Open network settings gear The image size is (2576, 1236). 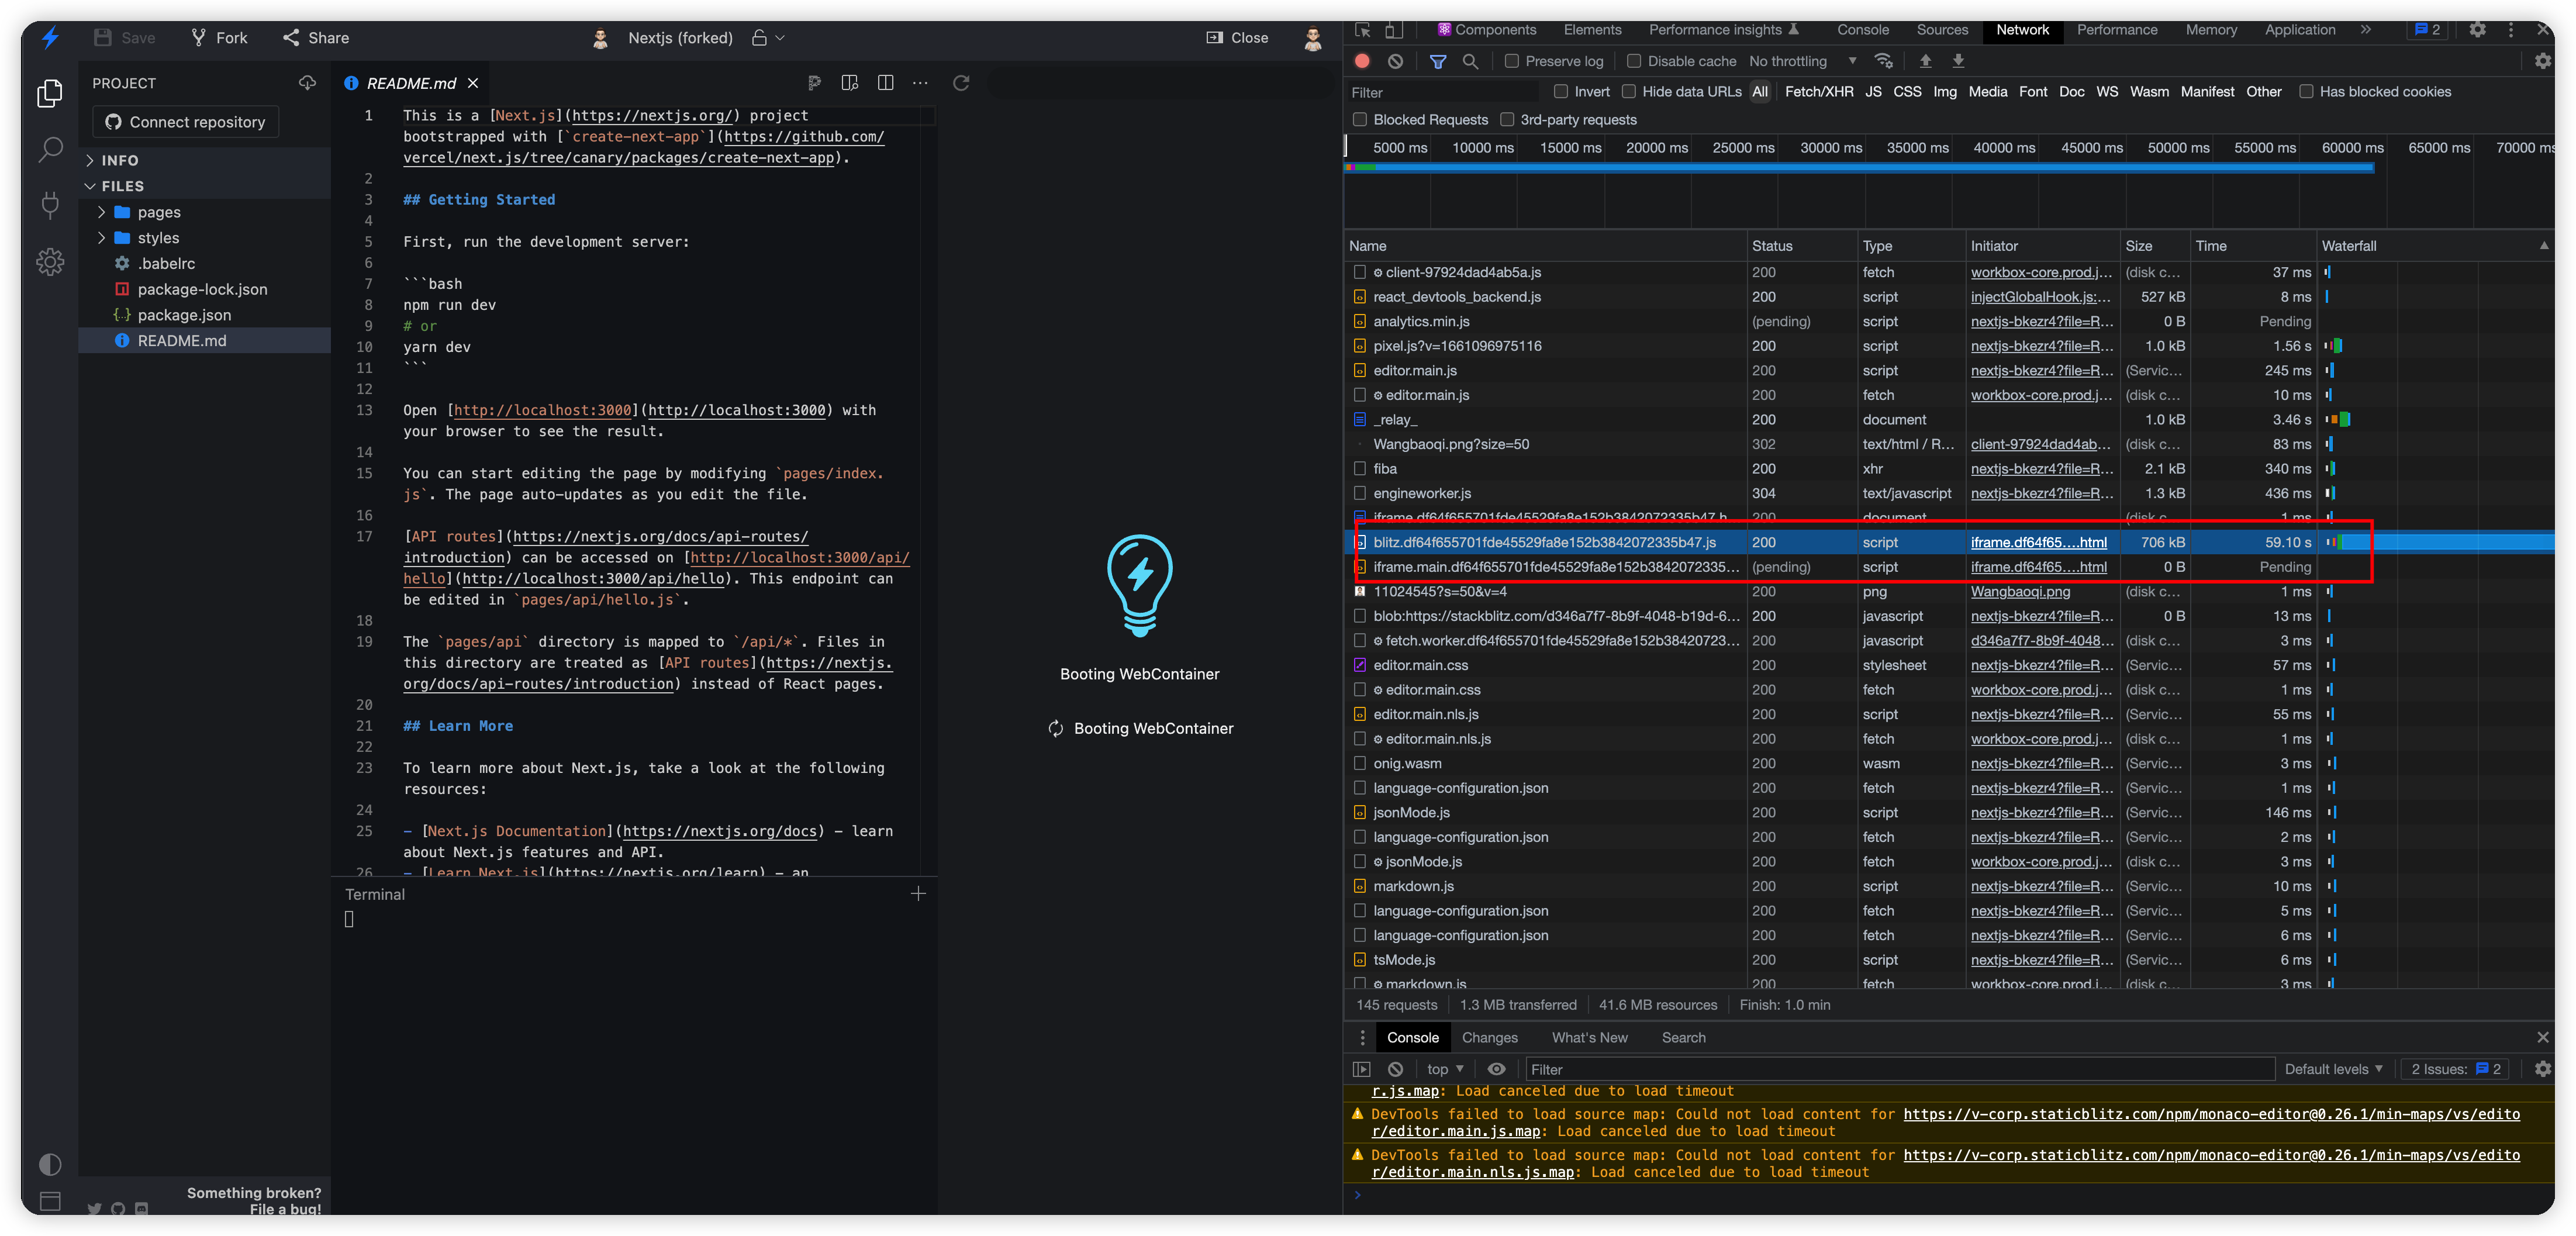click(2543, 61)
